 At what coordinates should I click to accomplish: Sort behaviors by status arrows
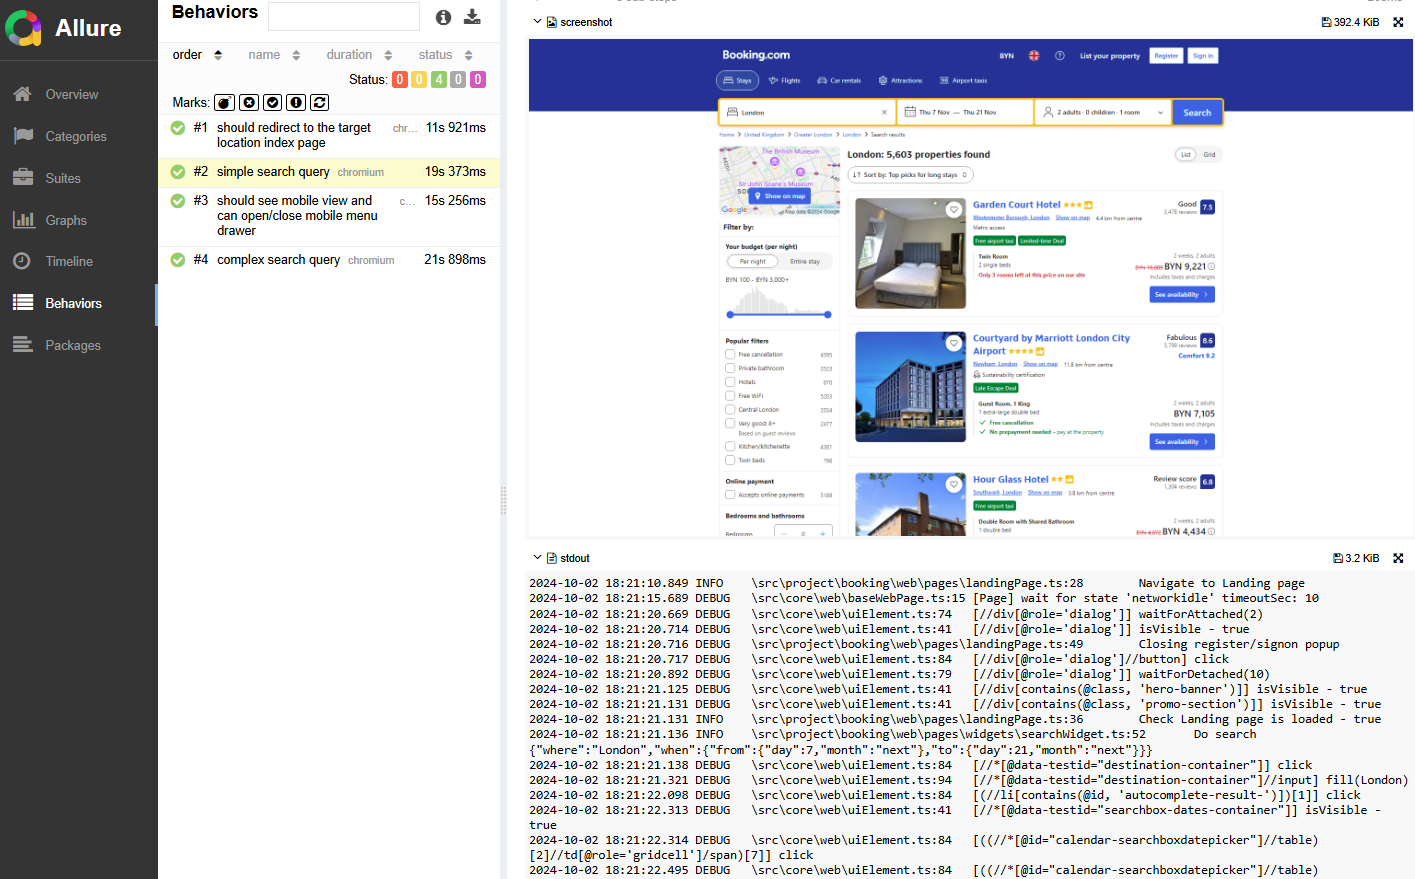point(468,55)
